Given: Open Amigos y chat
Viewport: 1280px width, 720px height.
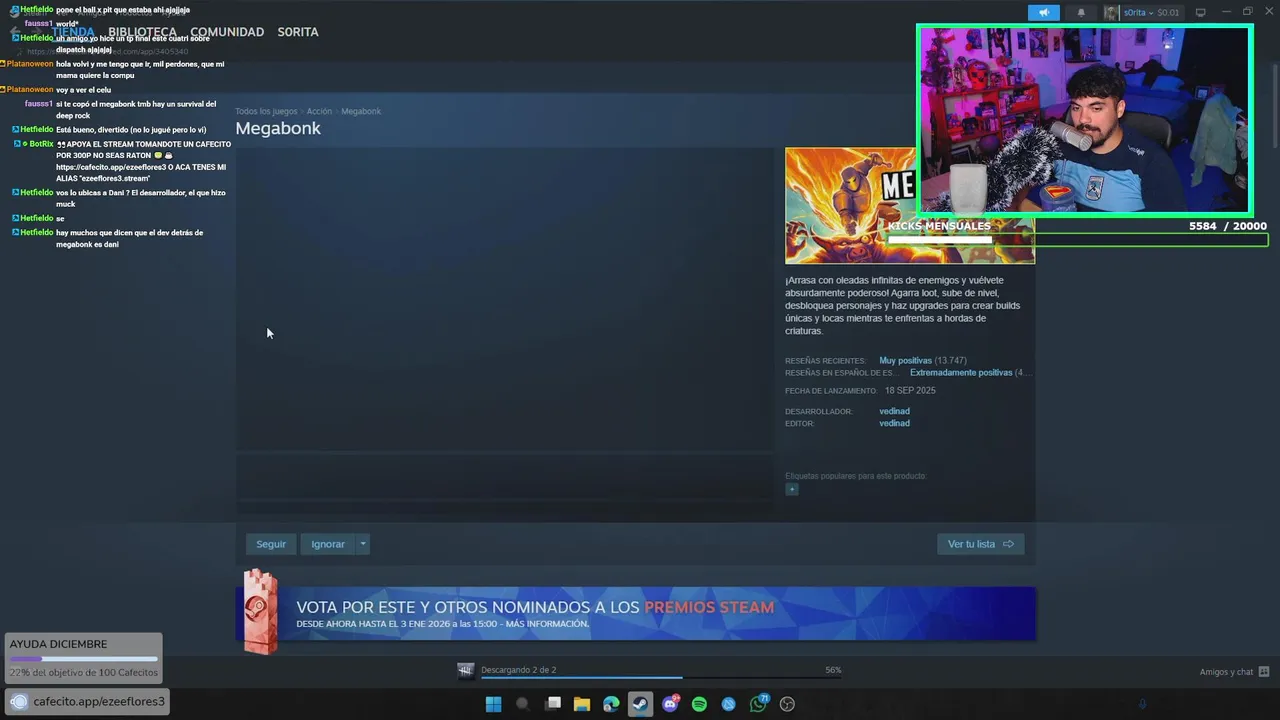Looking at the screenshot, I should tap(1234, 672).
